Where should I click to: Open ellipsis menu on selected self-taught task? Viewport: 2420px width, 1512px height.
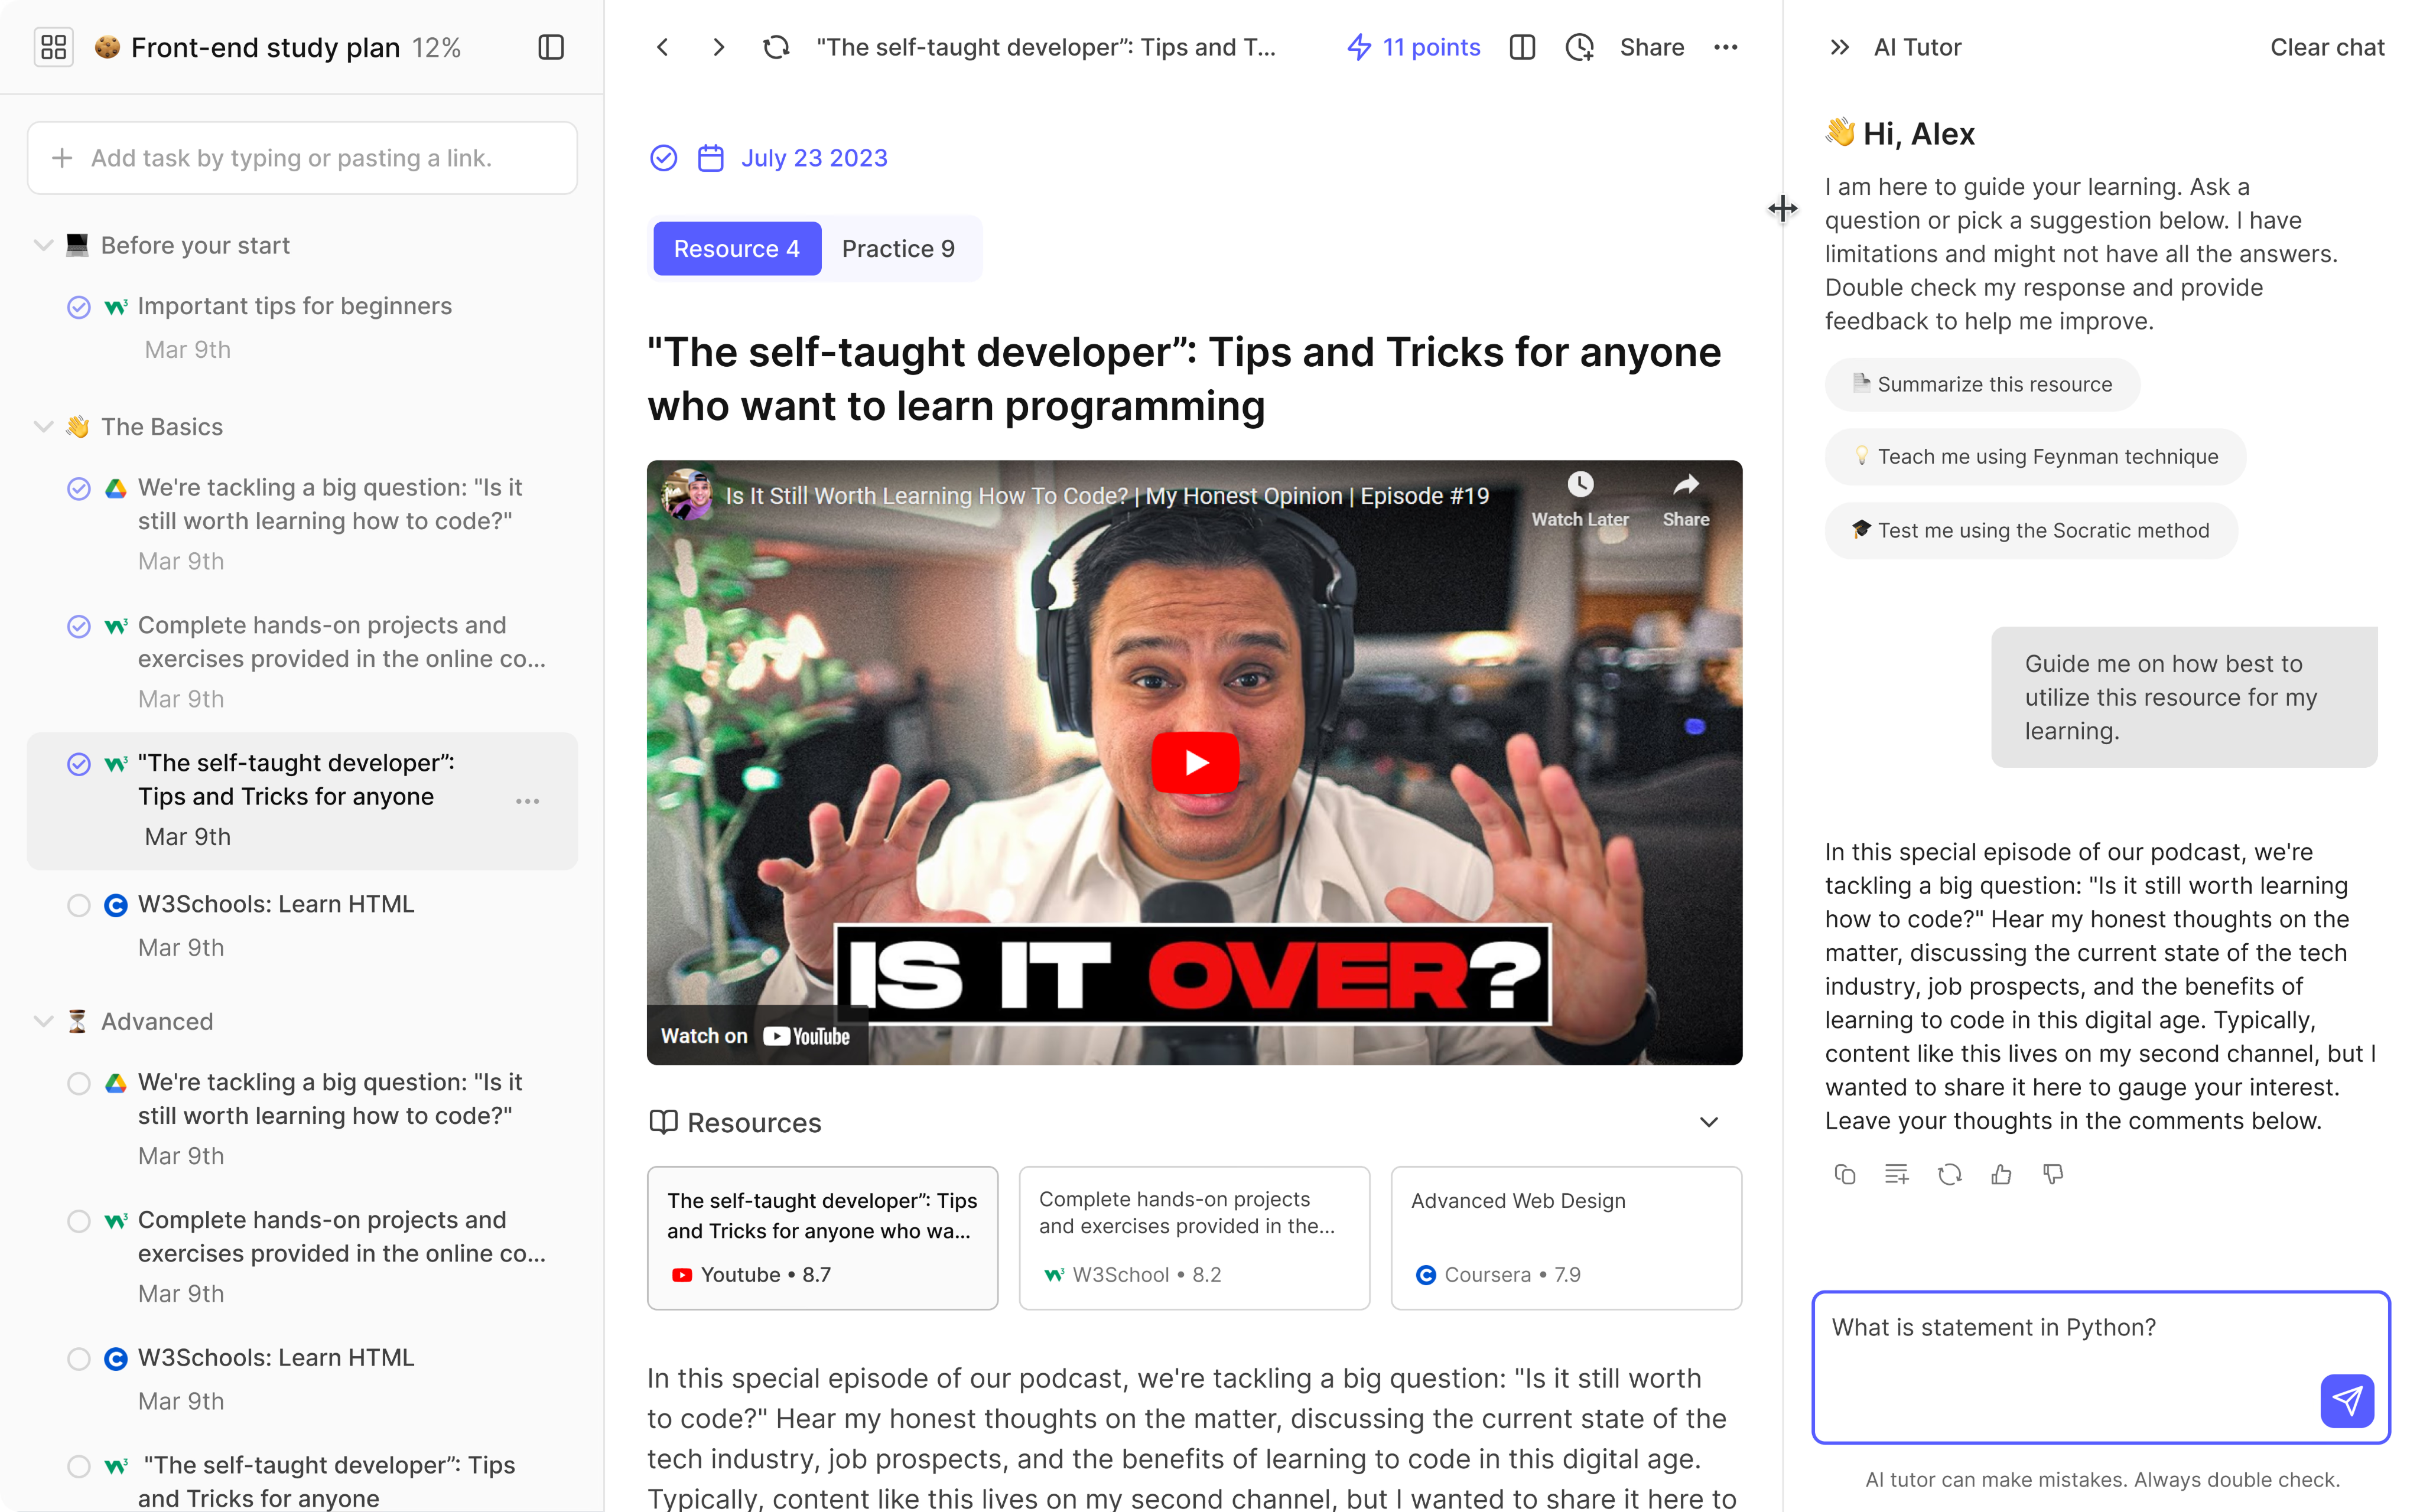pos(528,801)
